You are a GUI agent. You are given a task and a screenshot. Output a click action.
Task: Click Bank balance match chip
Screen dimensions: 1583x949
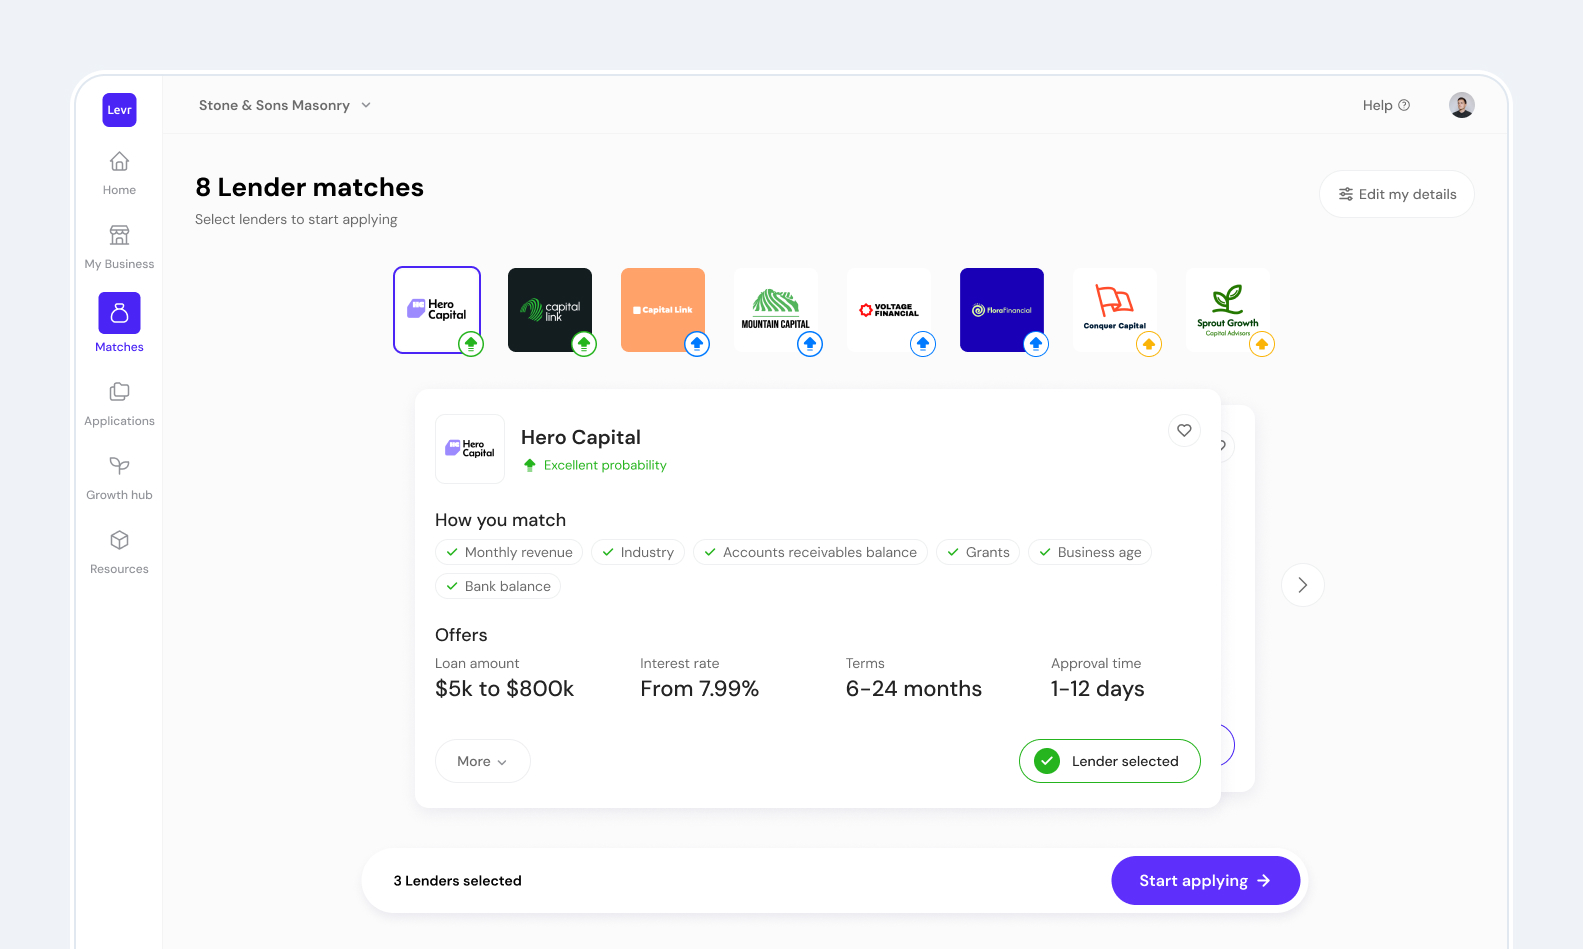pyautogui.click(x=498, y=586)
